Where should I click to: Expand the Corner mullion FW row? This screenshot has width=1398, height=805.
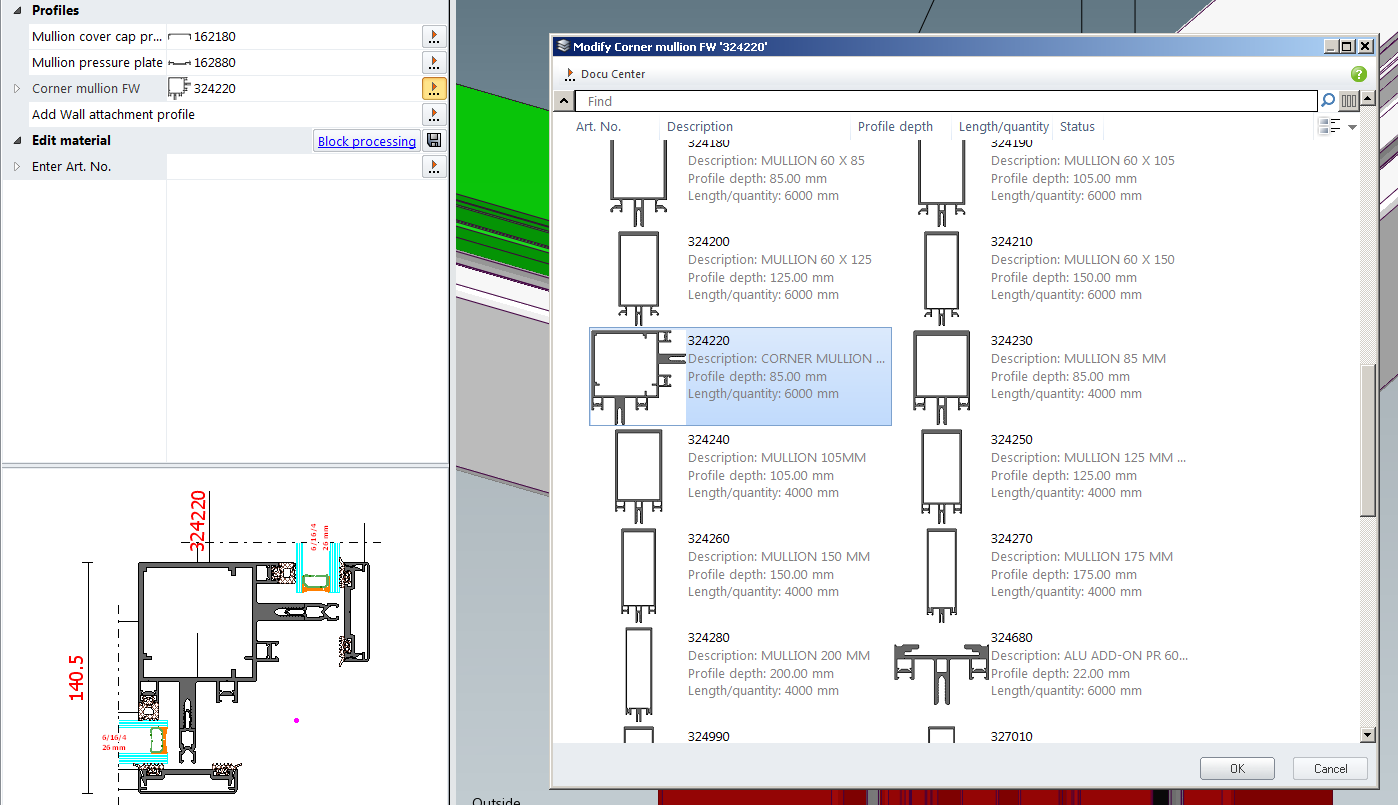[x=17, y=89]
